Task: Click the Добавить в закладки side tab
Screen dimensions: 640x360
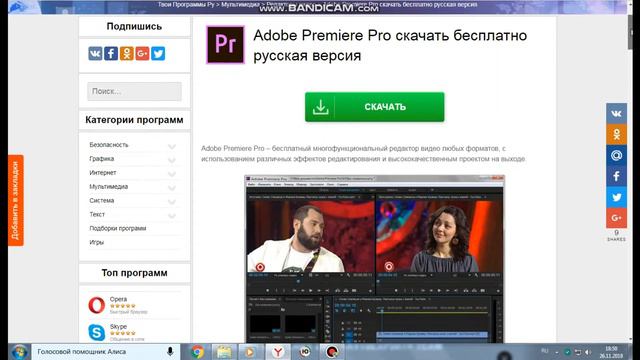Action: (16, 200)
